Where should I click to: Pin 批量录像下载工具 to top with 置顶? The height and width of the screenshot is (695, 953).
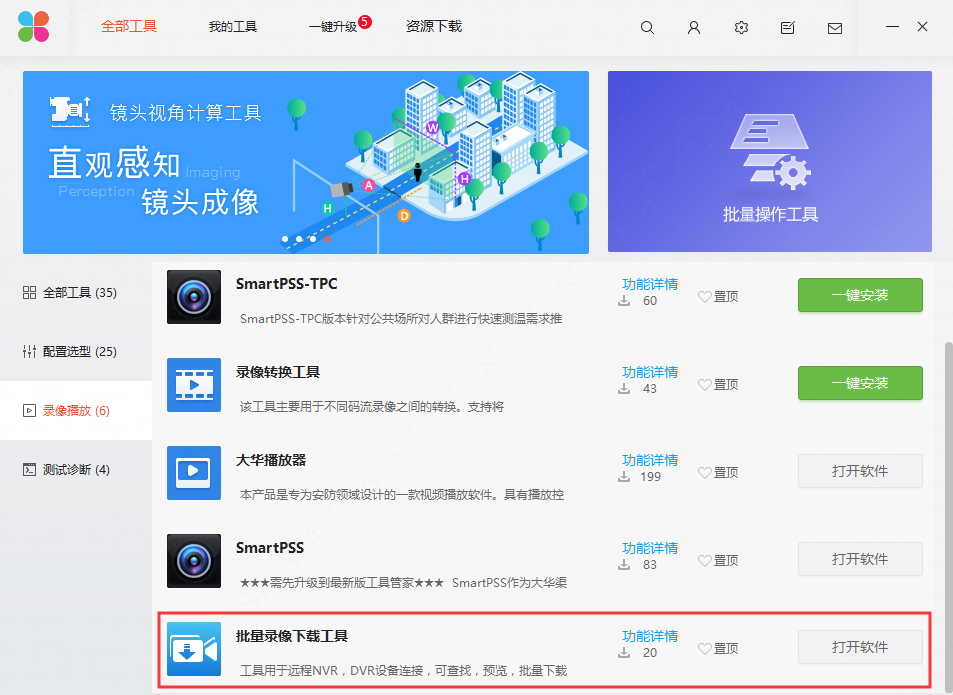point(718,649)
